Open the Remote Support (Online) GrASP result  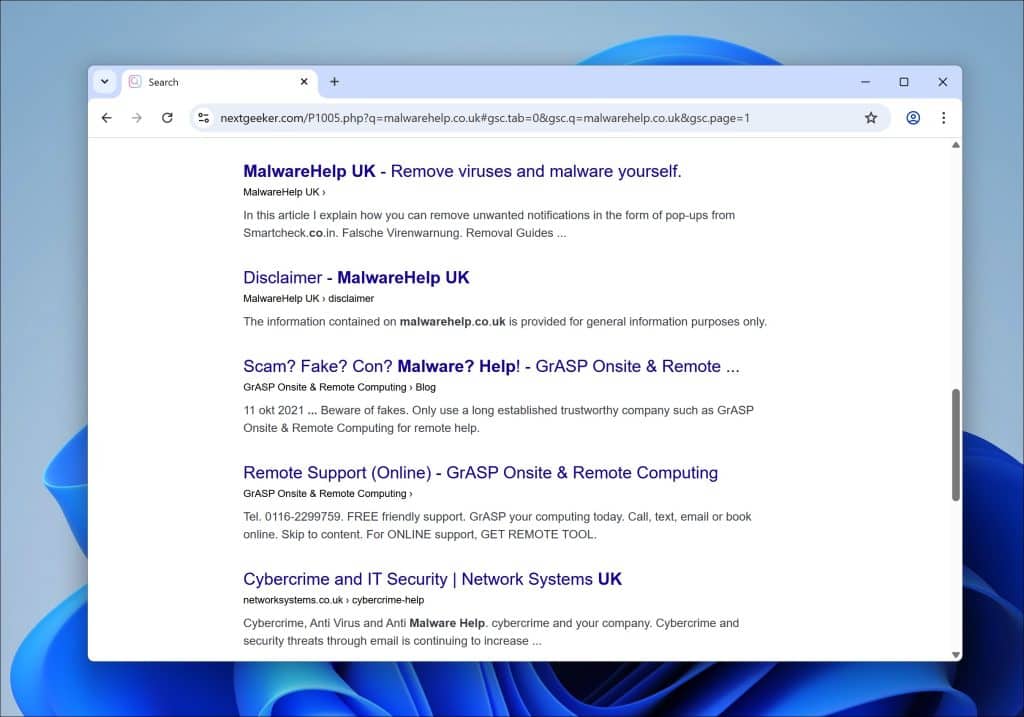(x=481, y=472)
